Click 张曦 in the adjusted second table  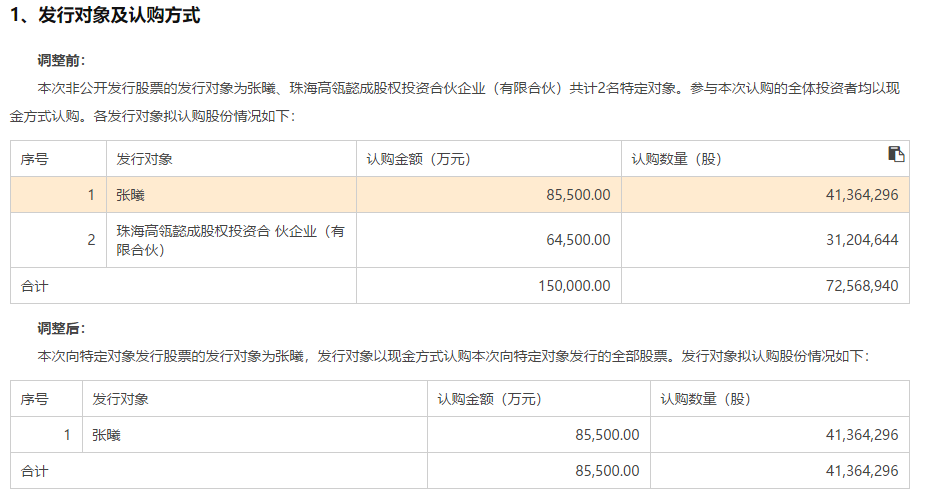point(108,435)
